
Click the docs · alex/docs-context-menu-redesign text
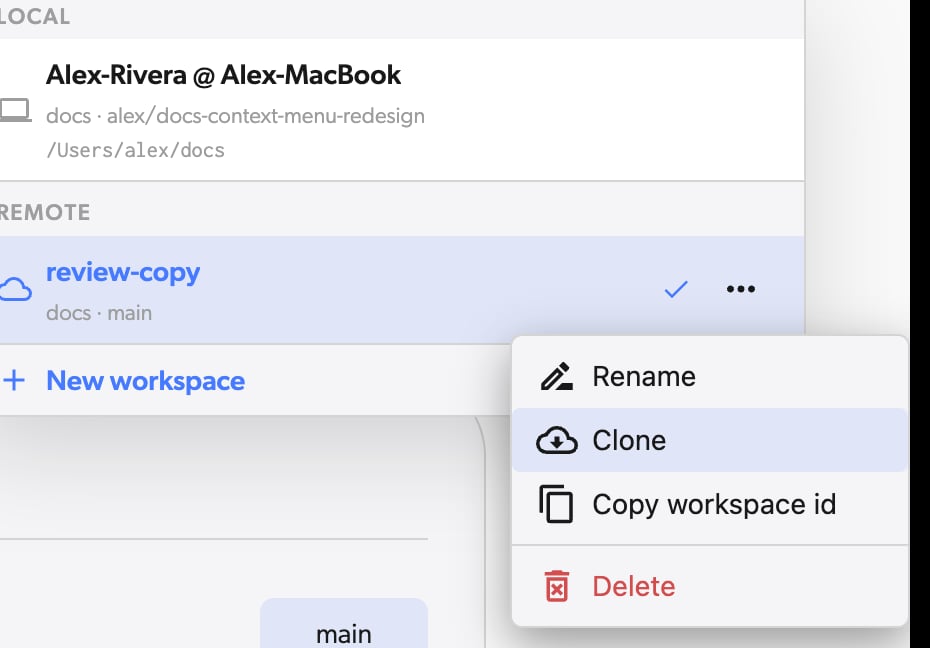coord(235,116)
